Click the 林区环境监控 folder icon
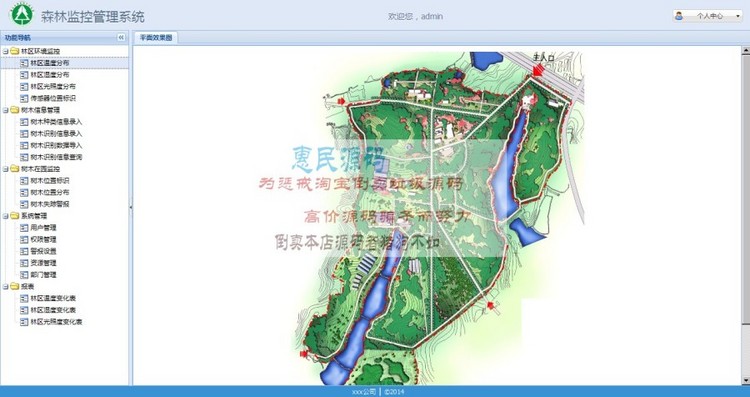 pos(15,51)
